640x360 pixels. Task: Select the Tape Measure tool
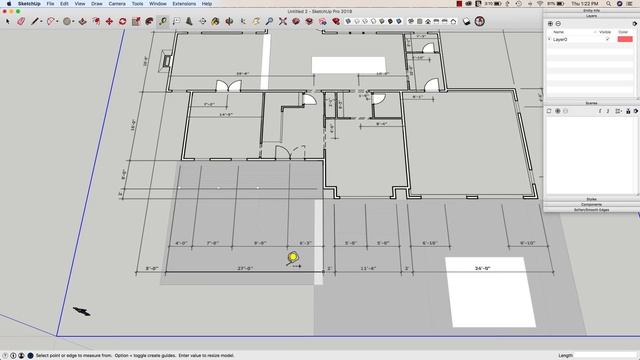coord(163,21)
